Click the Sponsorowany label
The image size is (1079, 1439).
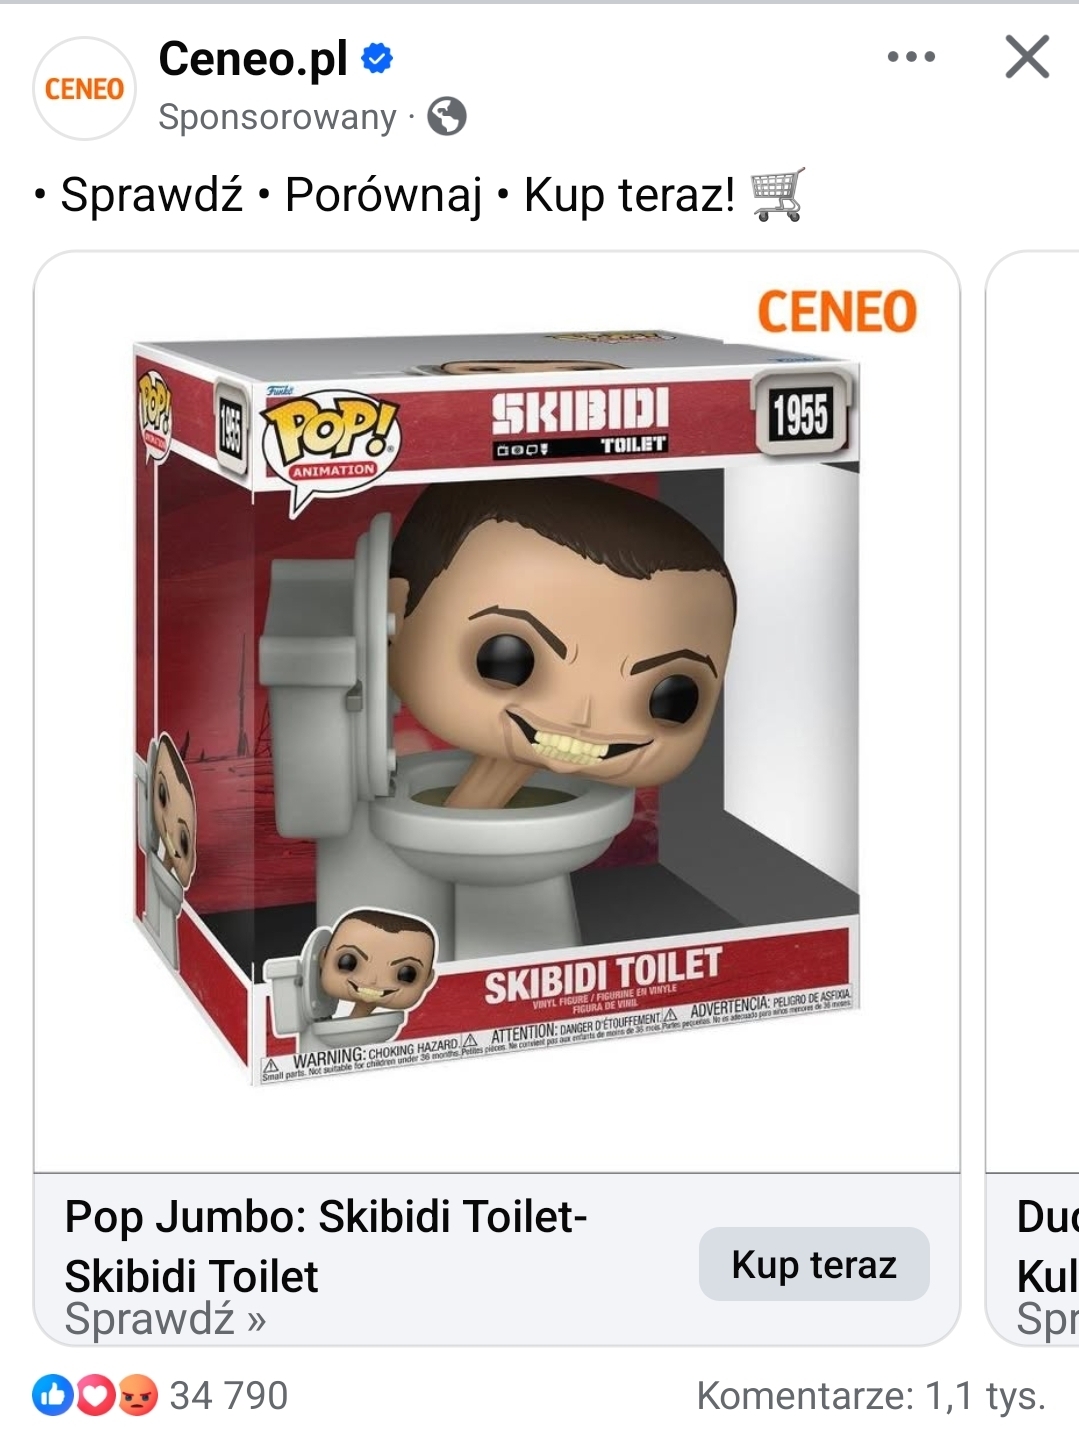point(277,118)
